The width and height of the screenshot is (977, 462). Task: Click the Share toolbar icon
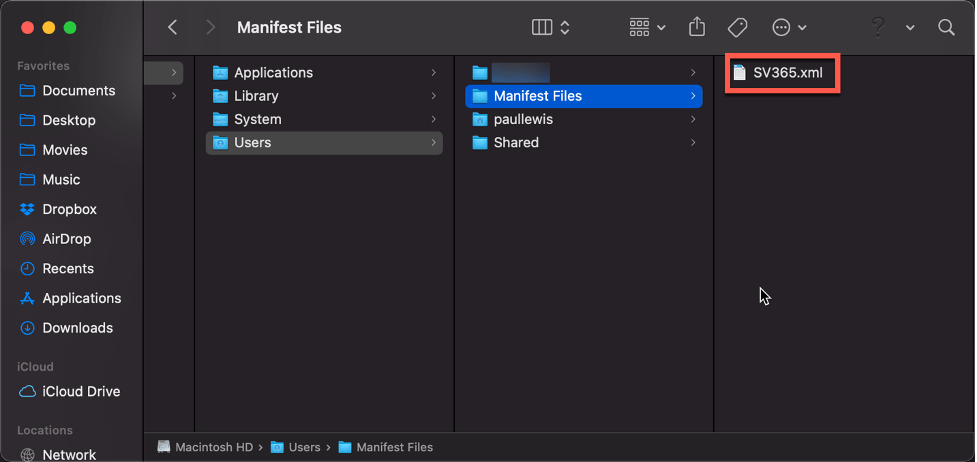click(697, 28)
